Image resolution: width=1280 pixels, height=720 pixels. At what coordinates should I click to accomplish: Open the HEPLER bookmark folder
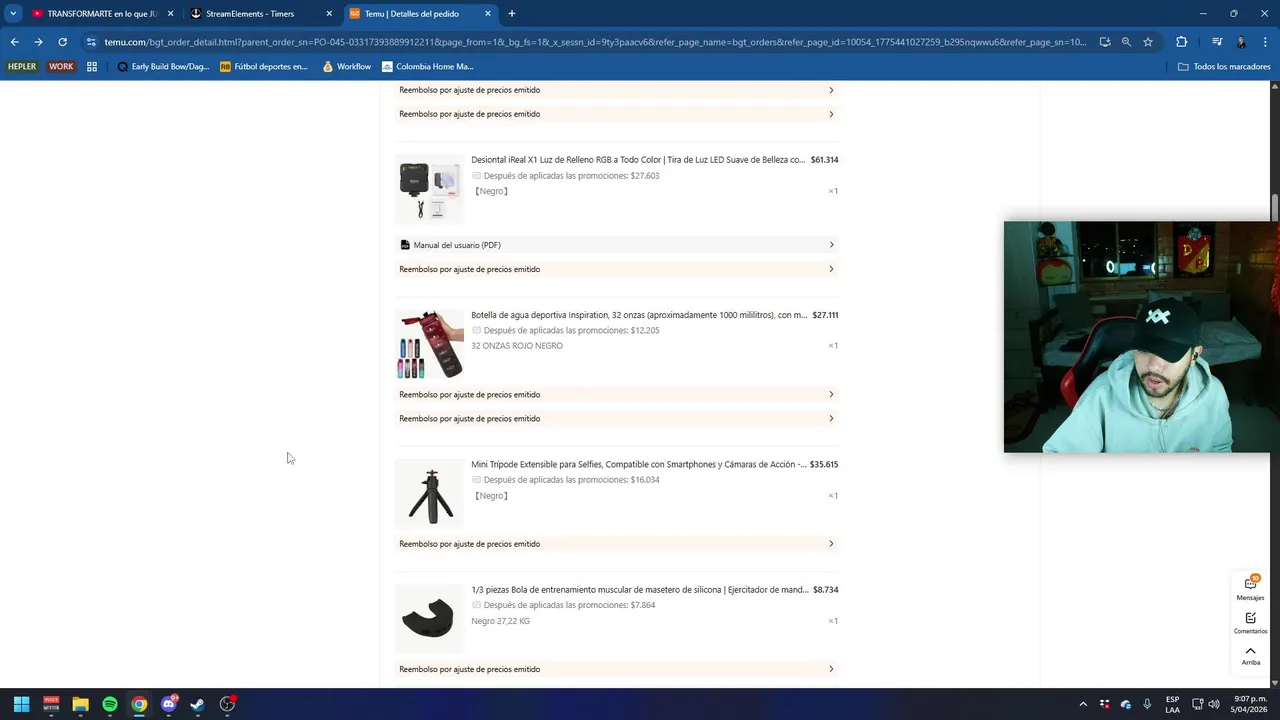tap(22, 67)
